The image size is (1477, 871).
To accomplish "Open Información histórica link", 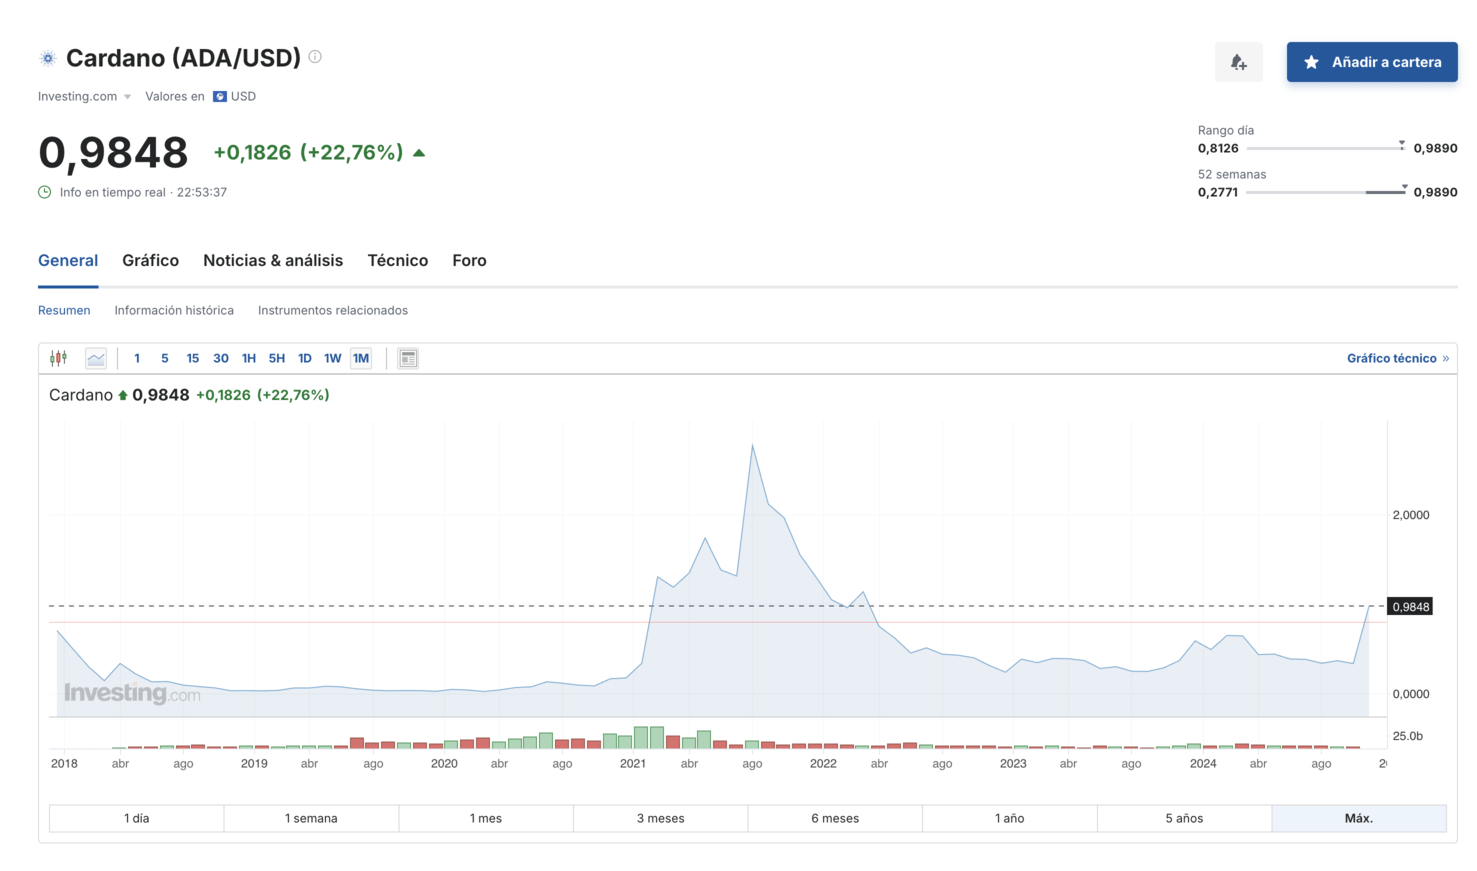I will tap(174, 311).
